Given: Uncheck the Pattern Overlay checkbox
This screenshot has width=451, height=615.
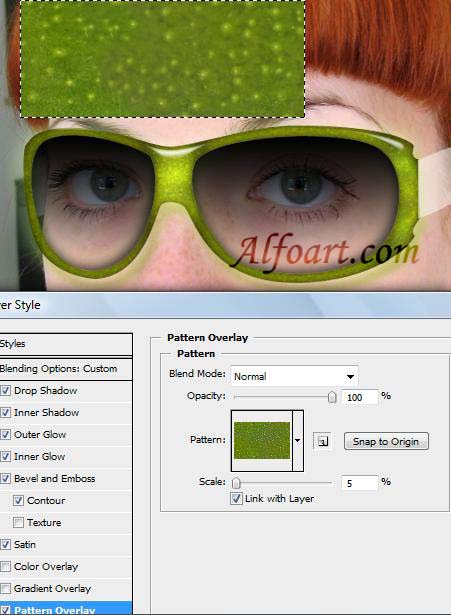Looking at the screenshot, I should (5, 610).
